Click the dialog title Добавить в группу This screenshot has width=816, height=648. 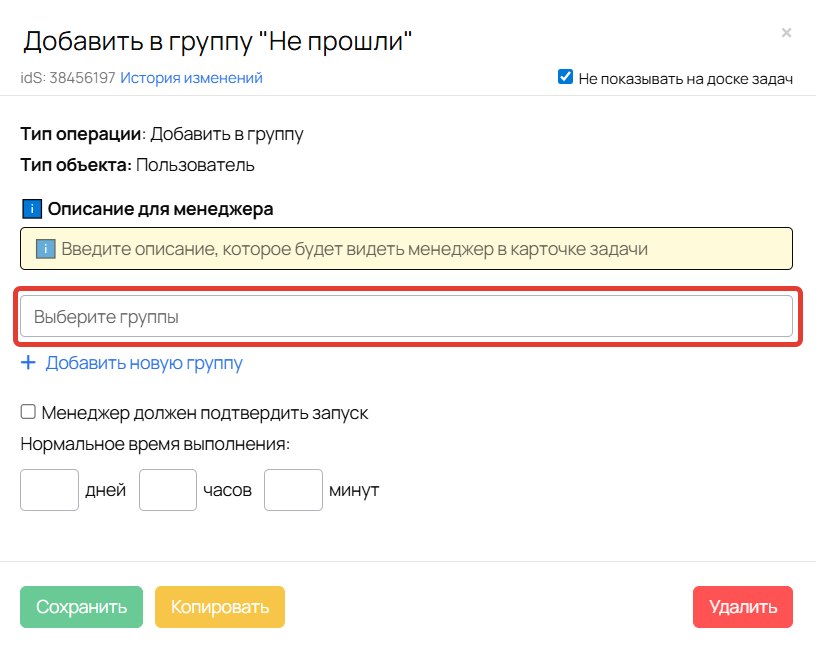[218, 40]
